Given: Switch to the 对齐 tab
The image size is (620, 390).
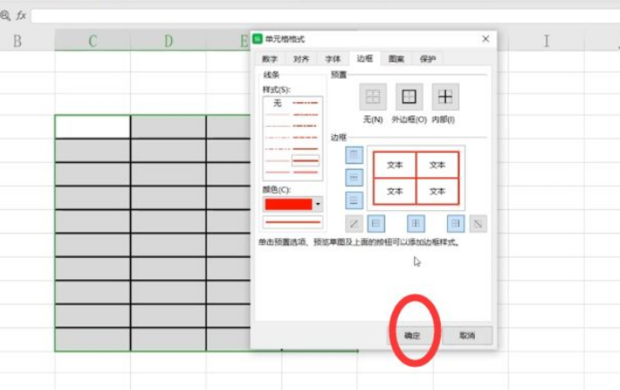Looking at the screenshot, I should tap(301, 59).
